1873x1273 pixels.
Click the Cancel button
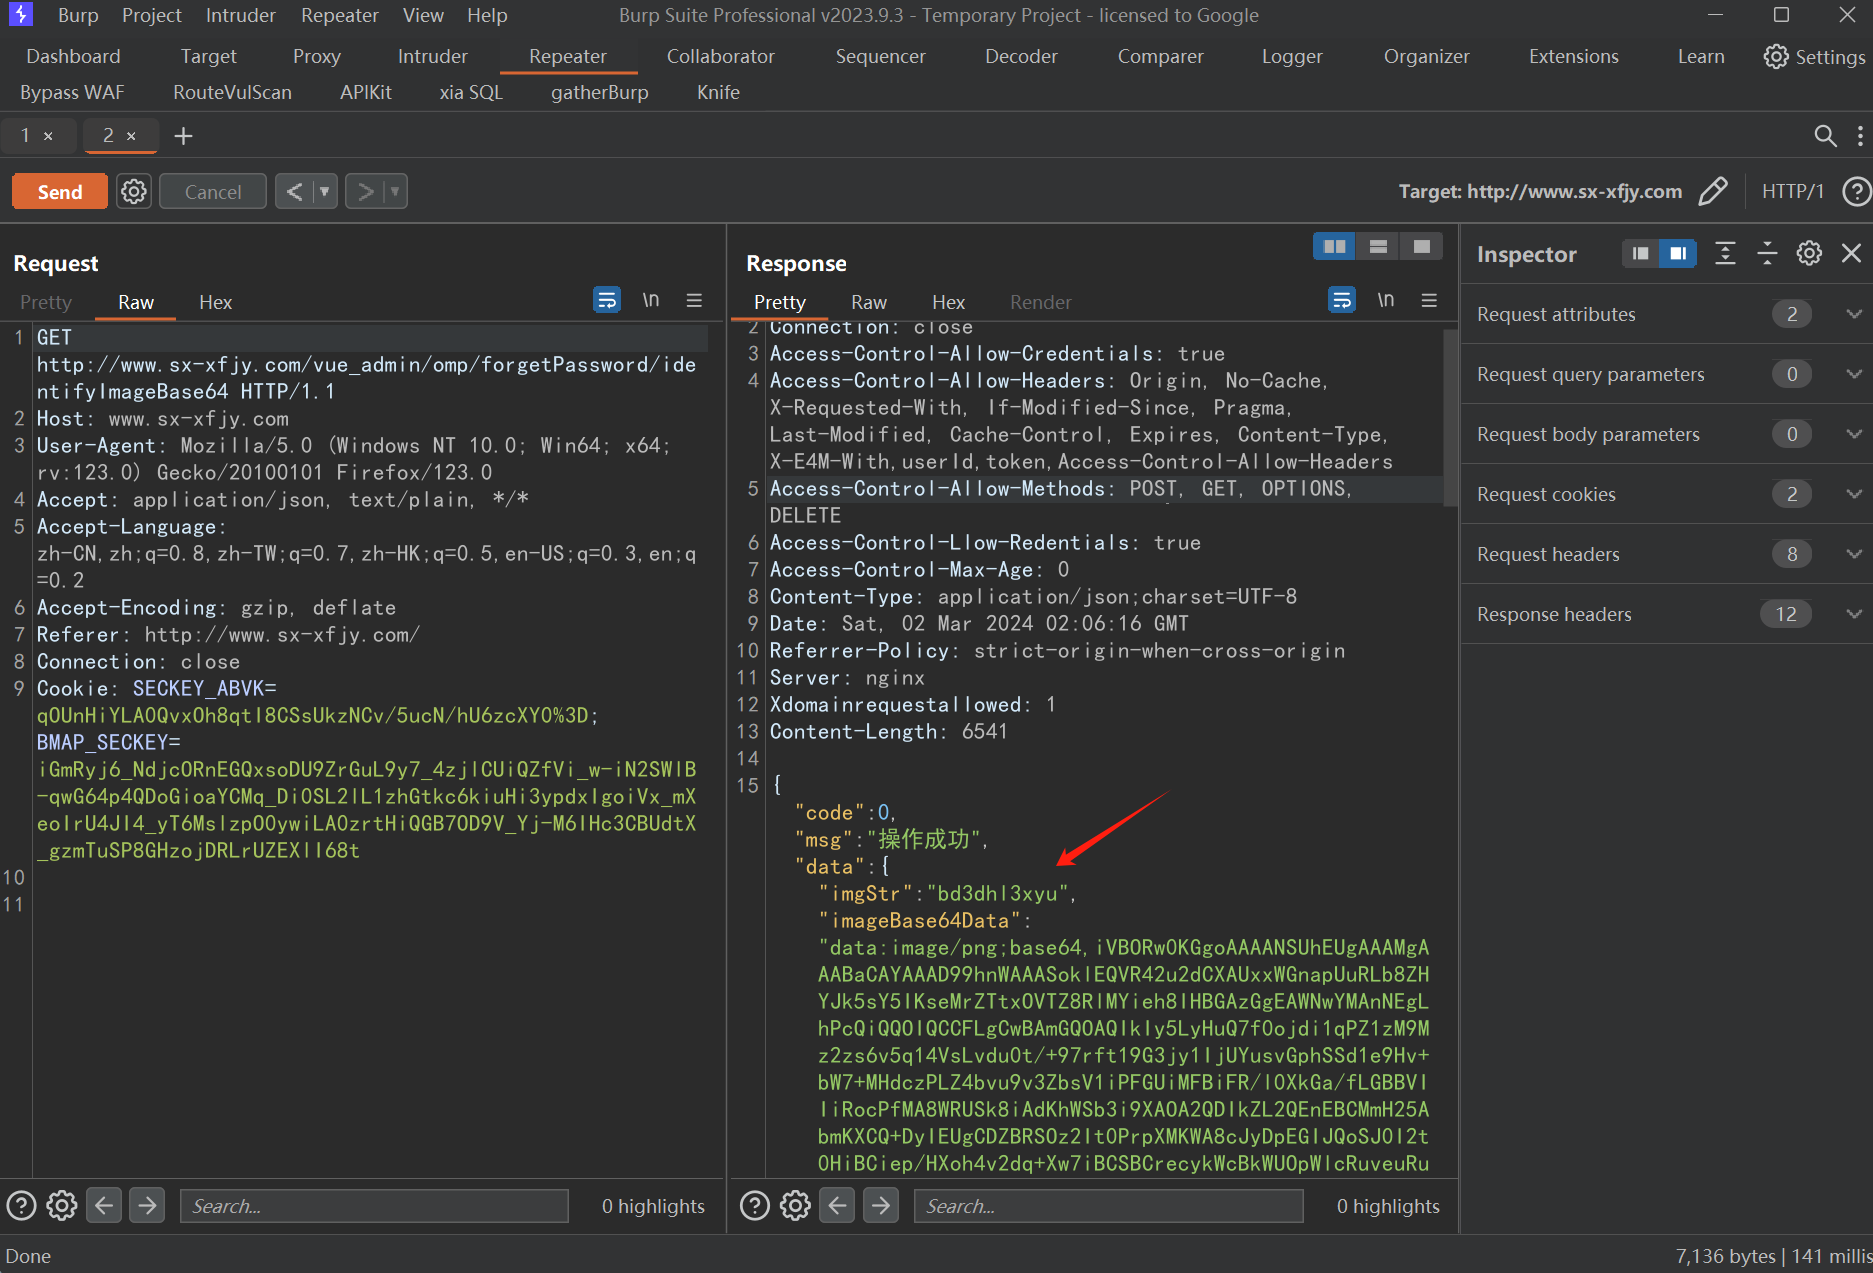tap(213, 191)
